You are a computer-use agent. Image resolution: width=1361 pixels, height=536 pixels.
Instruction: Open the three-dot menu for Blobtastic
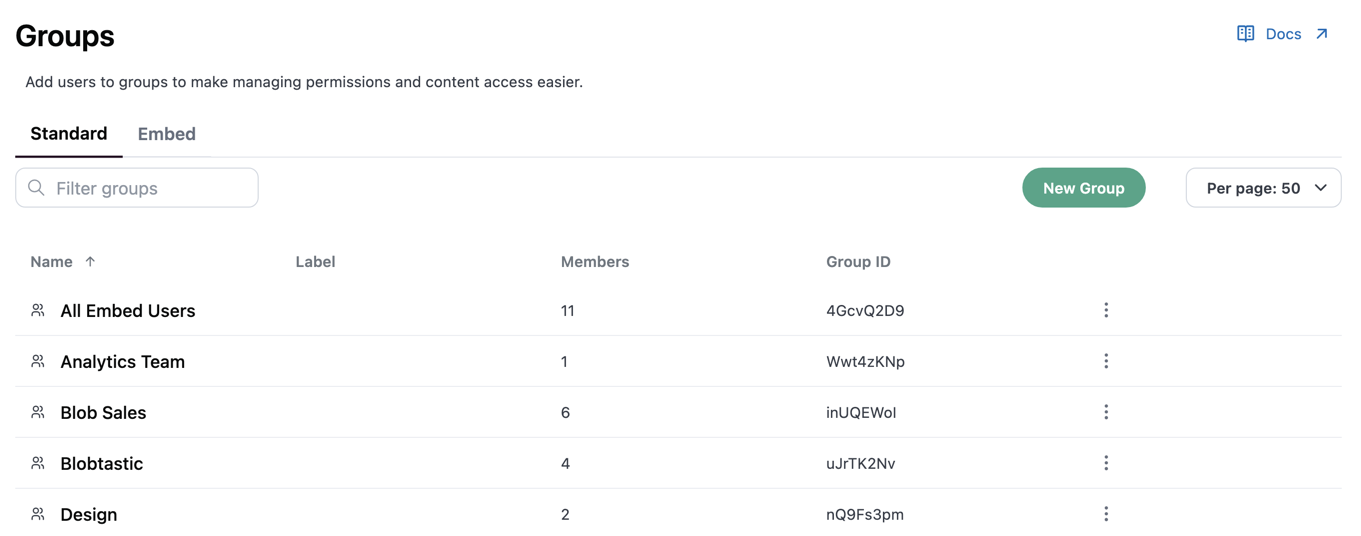tap(1106, 463)
